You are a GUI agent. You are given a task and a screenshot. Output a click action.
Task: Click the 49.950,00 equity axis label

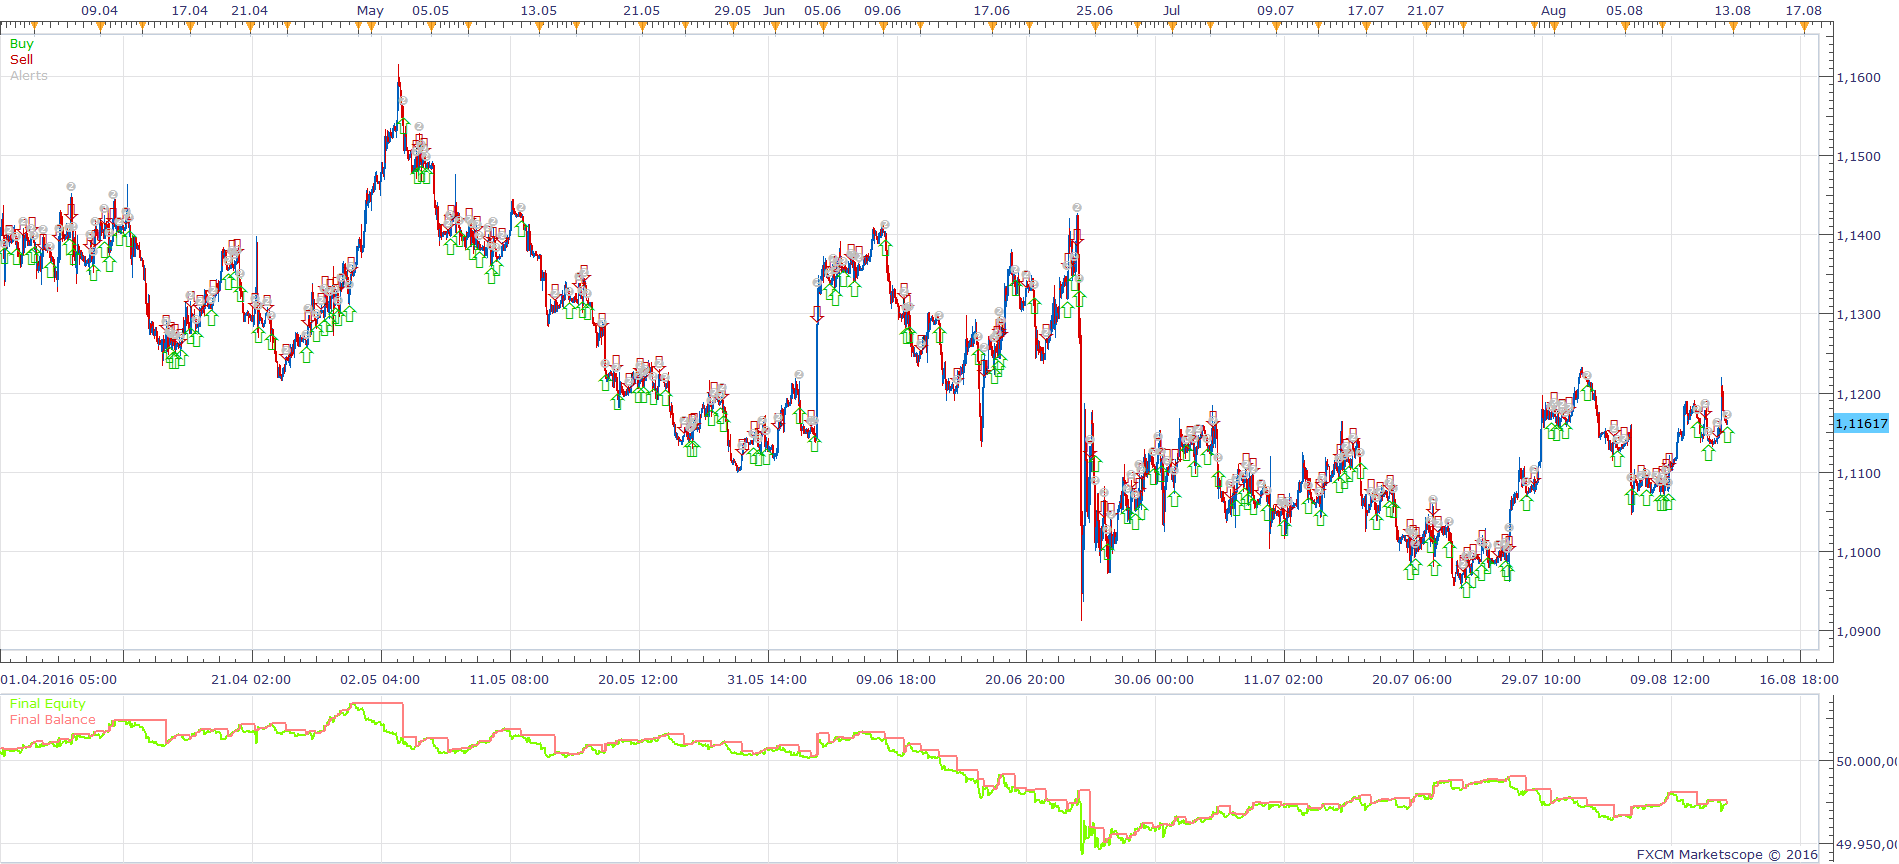tap(1867, 846)
